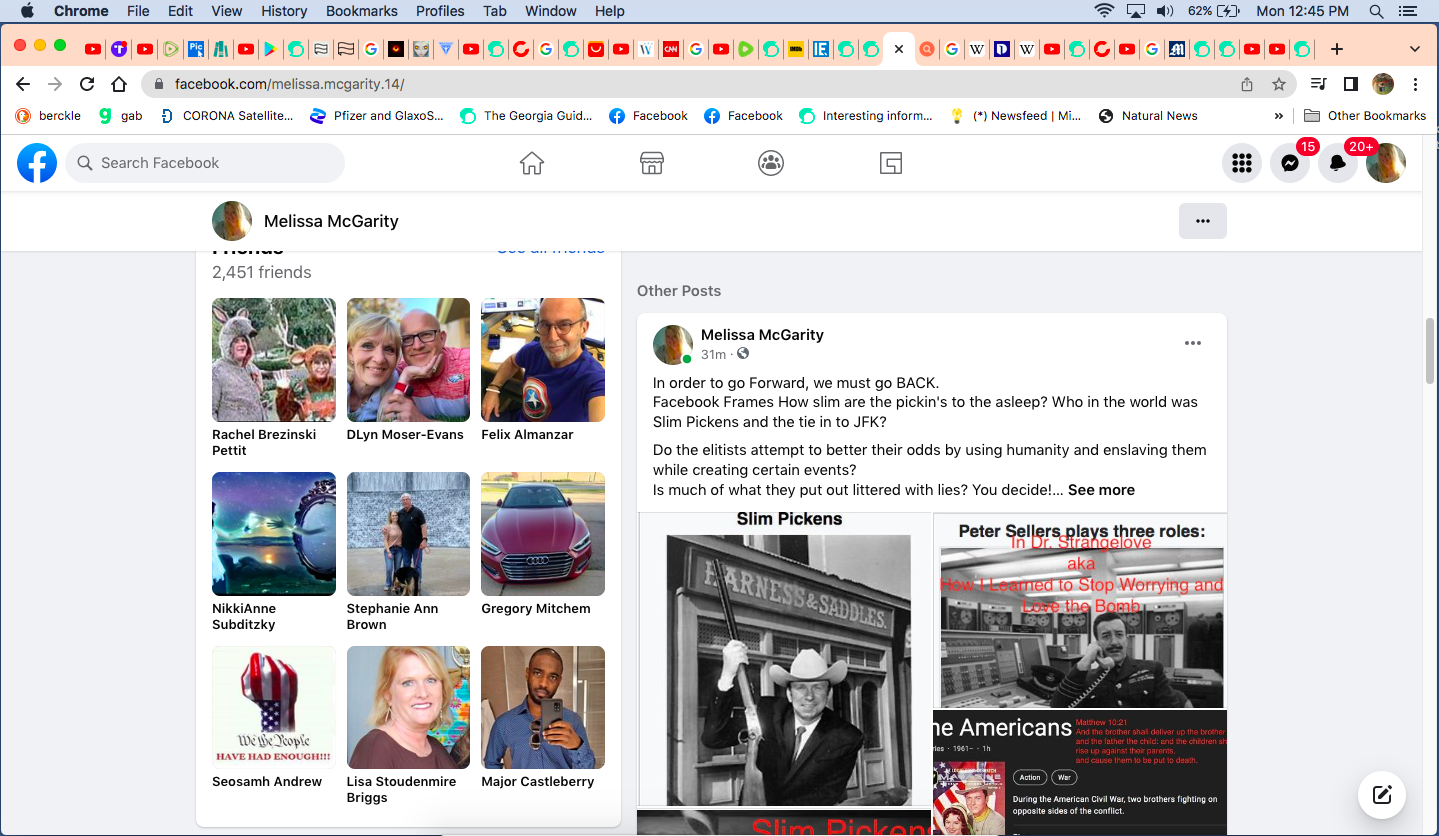Click the new message compose icon
1439x836 pixels.
(x=1382, y=795)
